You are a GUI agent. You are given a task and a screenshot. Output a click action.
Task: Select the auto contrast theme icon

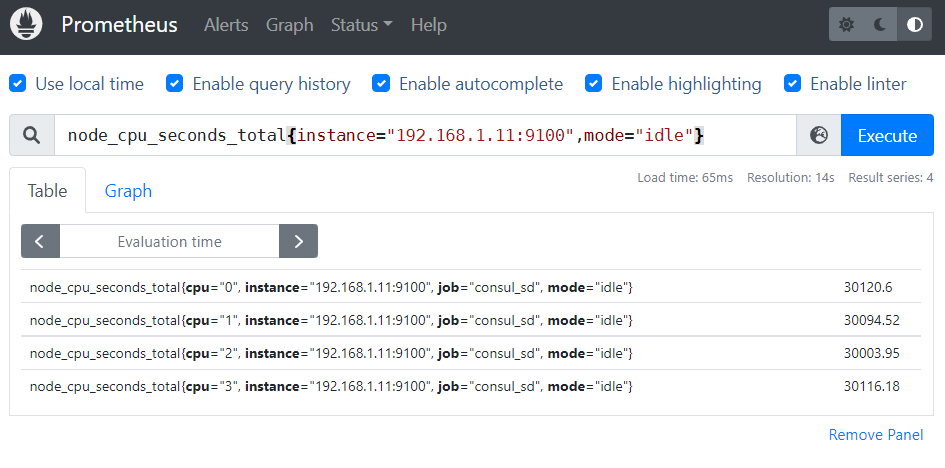tap(914, 25)
